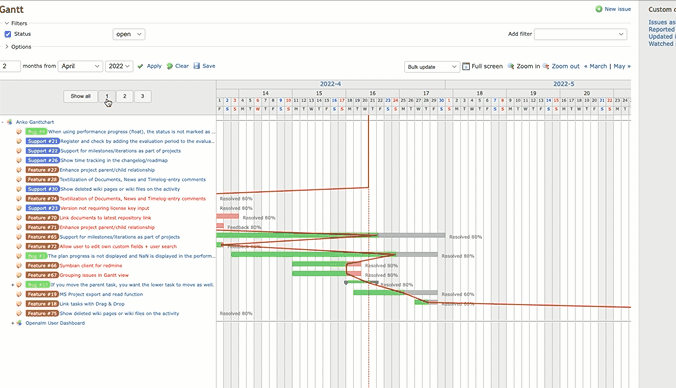Click the 2022-4 month header
Screen dimensions: 676x388
(x=331, y=84)
